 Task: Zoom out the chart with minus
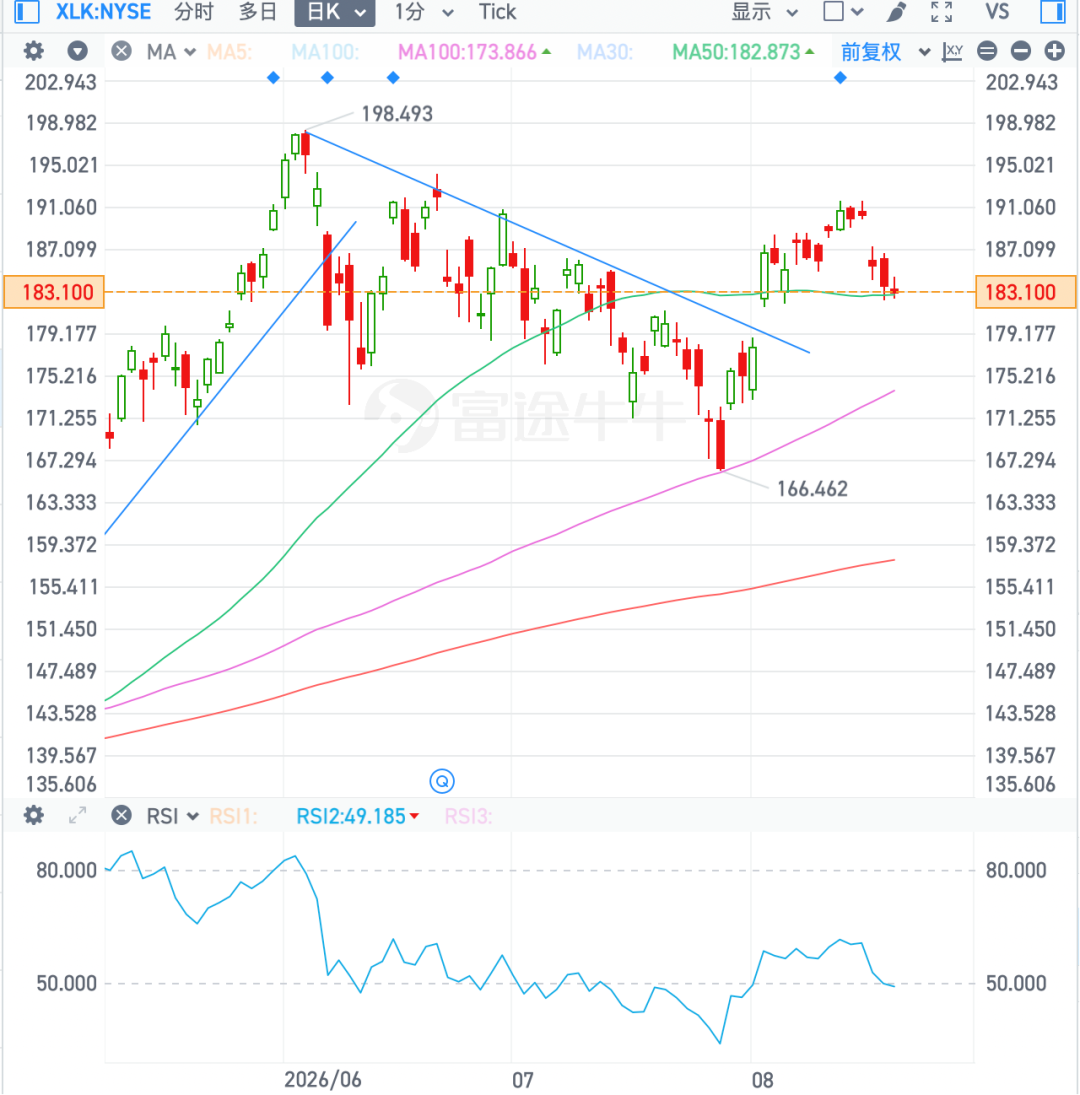(x=1021, y=51)
